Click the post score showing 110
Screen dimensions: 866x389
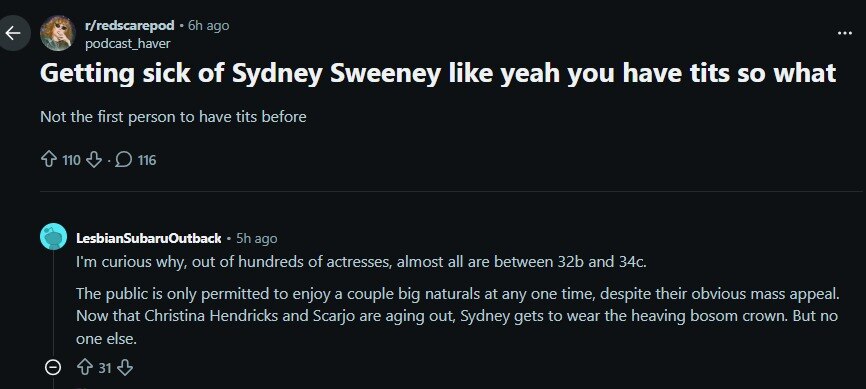tap(72, 160)
